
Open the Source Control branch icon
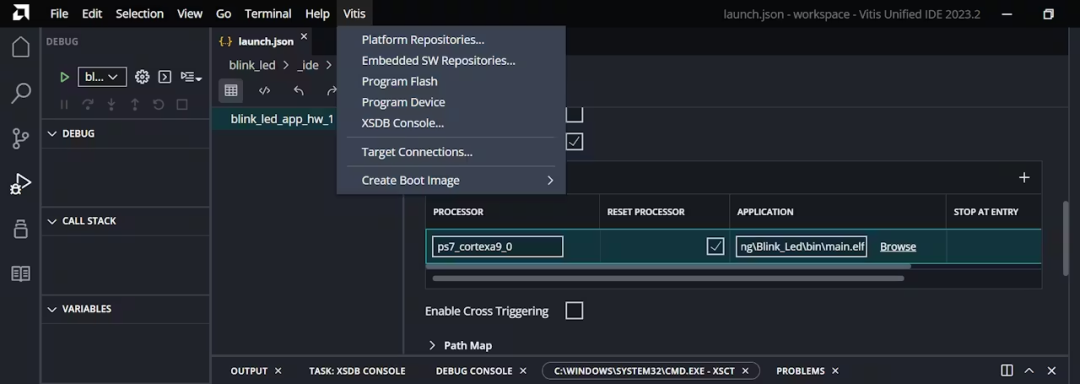point(21,138)
